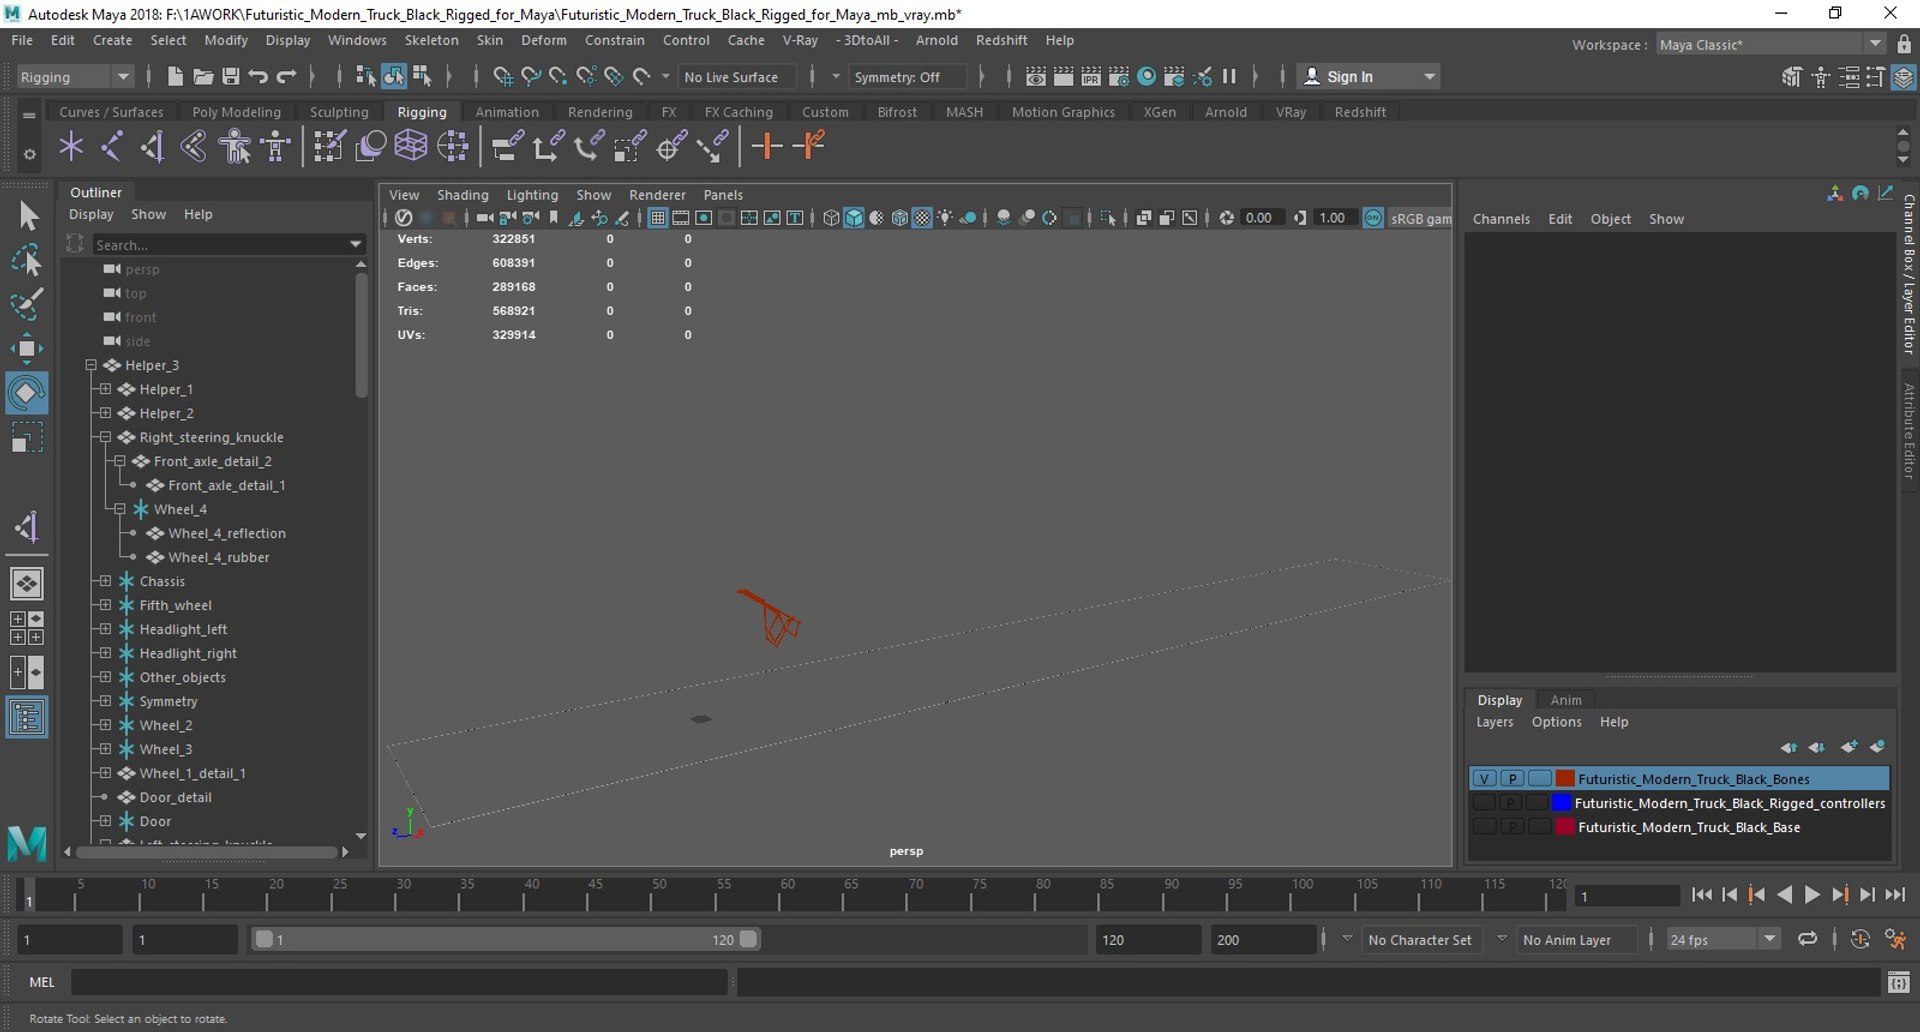Viewport: 1920px width, 1032px height.
Task: Click the snap to grids icon
Action: 503,77
